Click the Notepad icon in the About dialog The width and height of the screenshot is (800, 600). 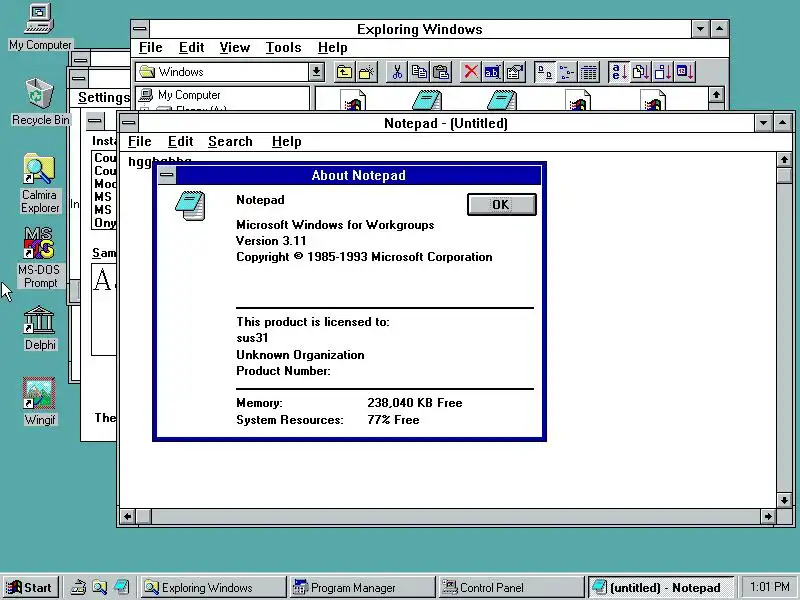pyautogui.click(x=190, y=206)
